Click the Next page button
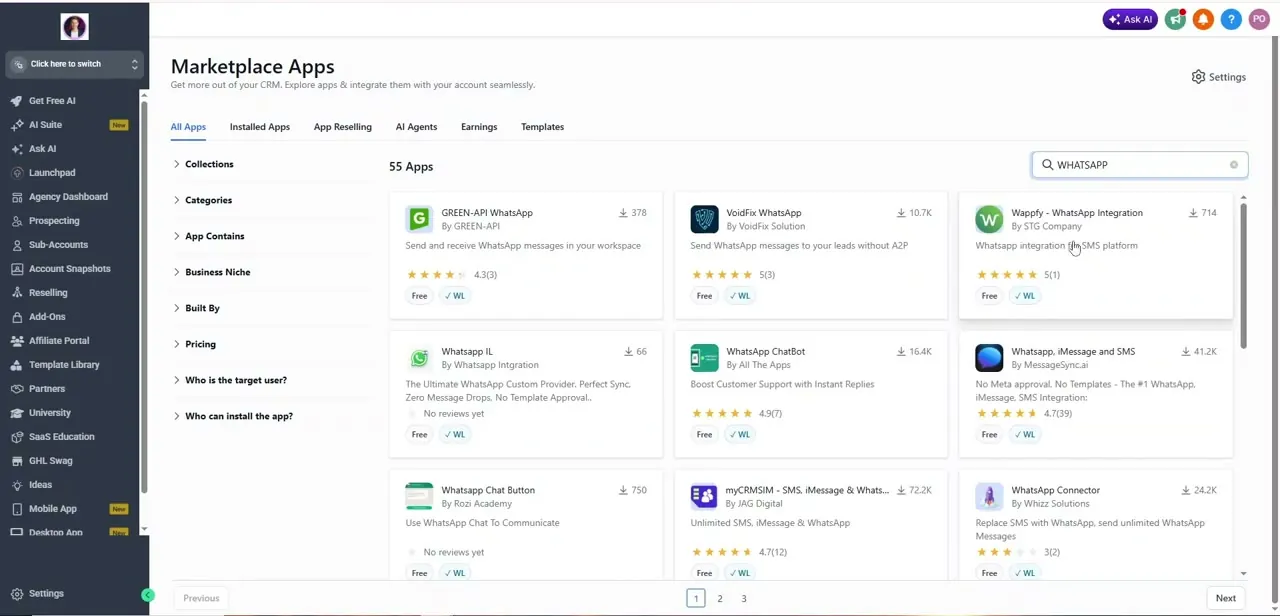1280x616 pixels. click(x=1226, y=598)
